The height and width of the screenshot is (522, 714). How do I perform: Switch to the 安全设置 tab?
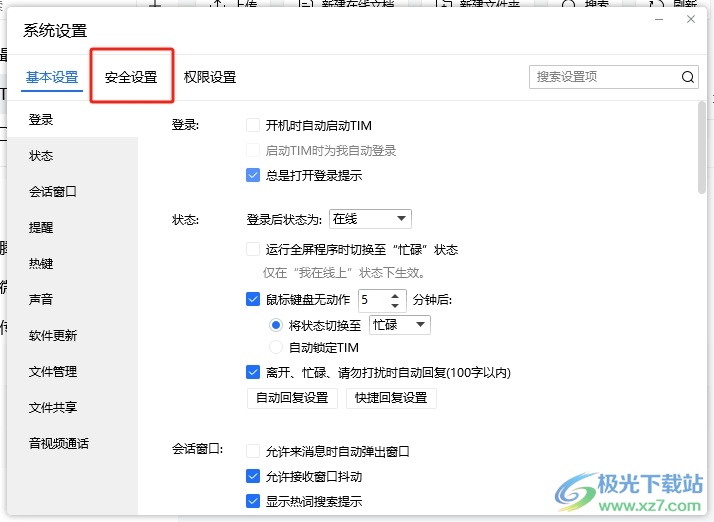131,77
